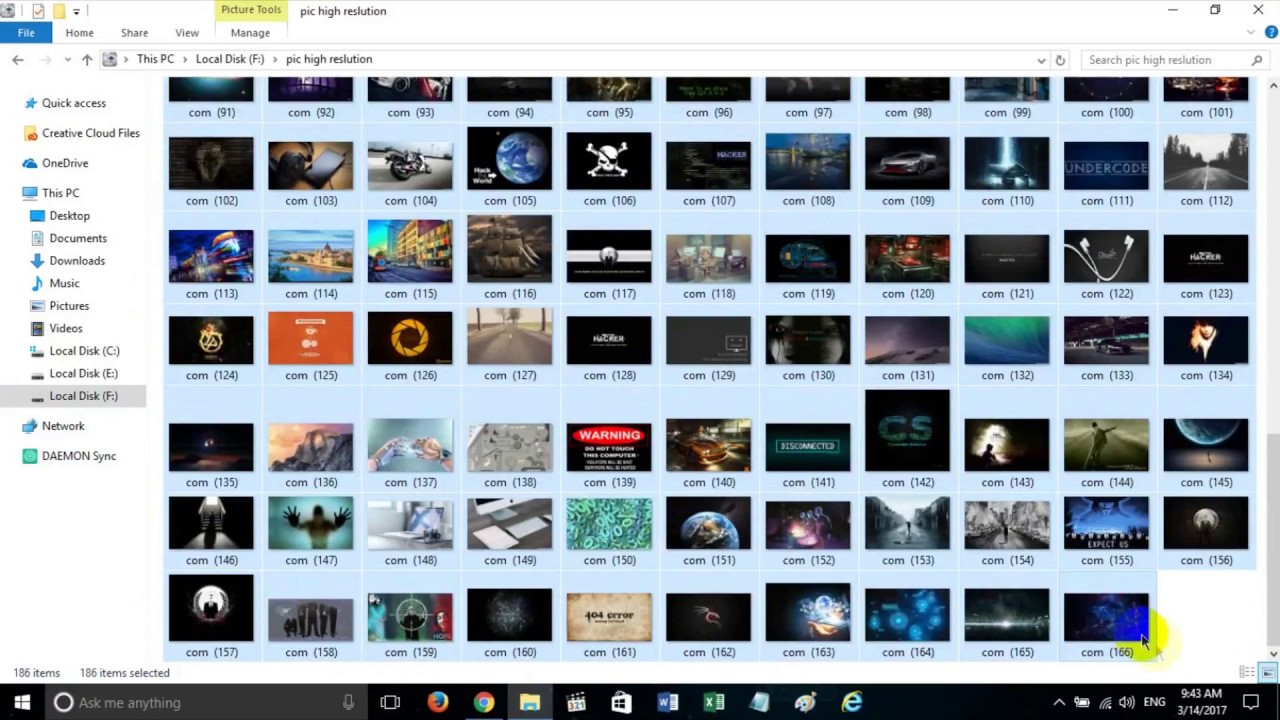The image size is (1280, 720).
Task: Select the Manage tab under Picture Tools
Action: [x=250, y=33]
